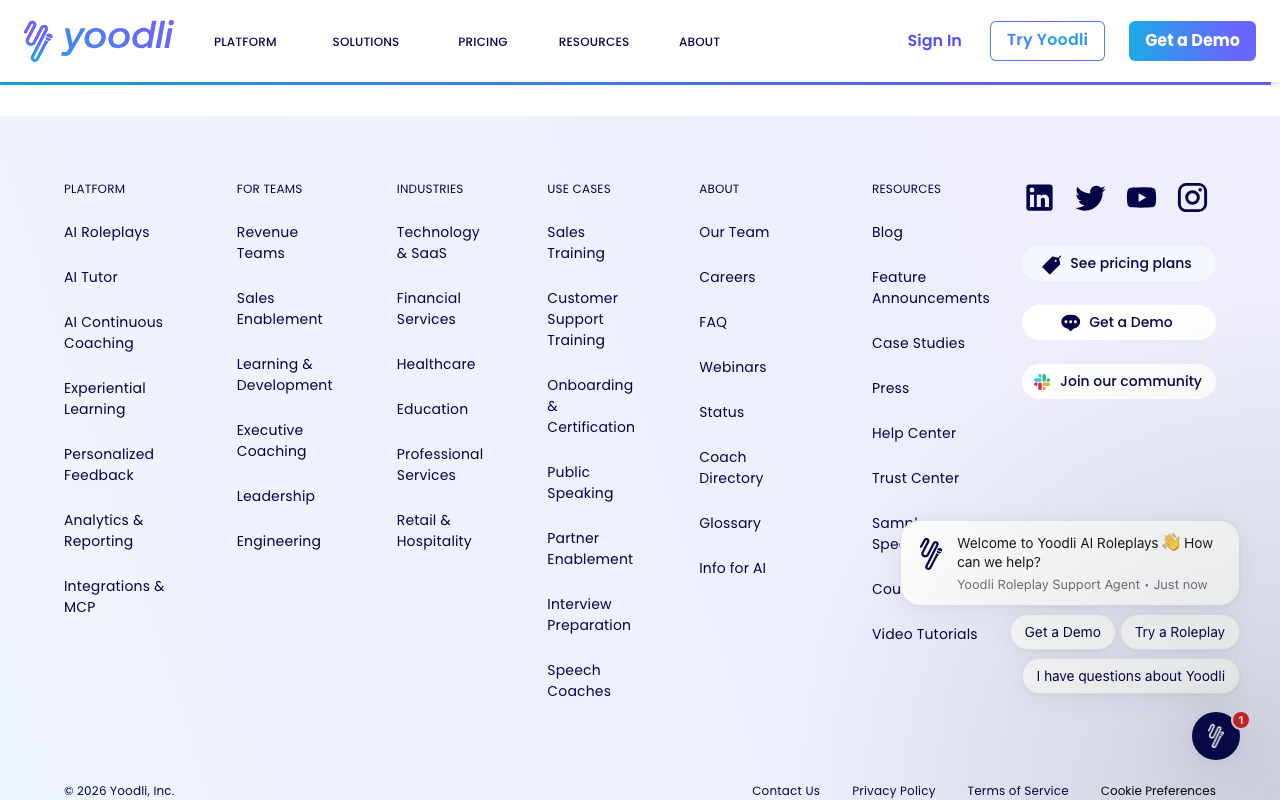Open the Case Studies link
Viewport: 1280px width, 800px height.
tap(918, 343)
